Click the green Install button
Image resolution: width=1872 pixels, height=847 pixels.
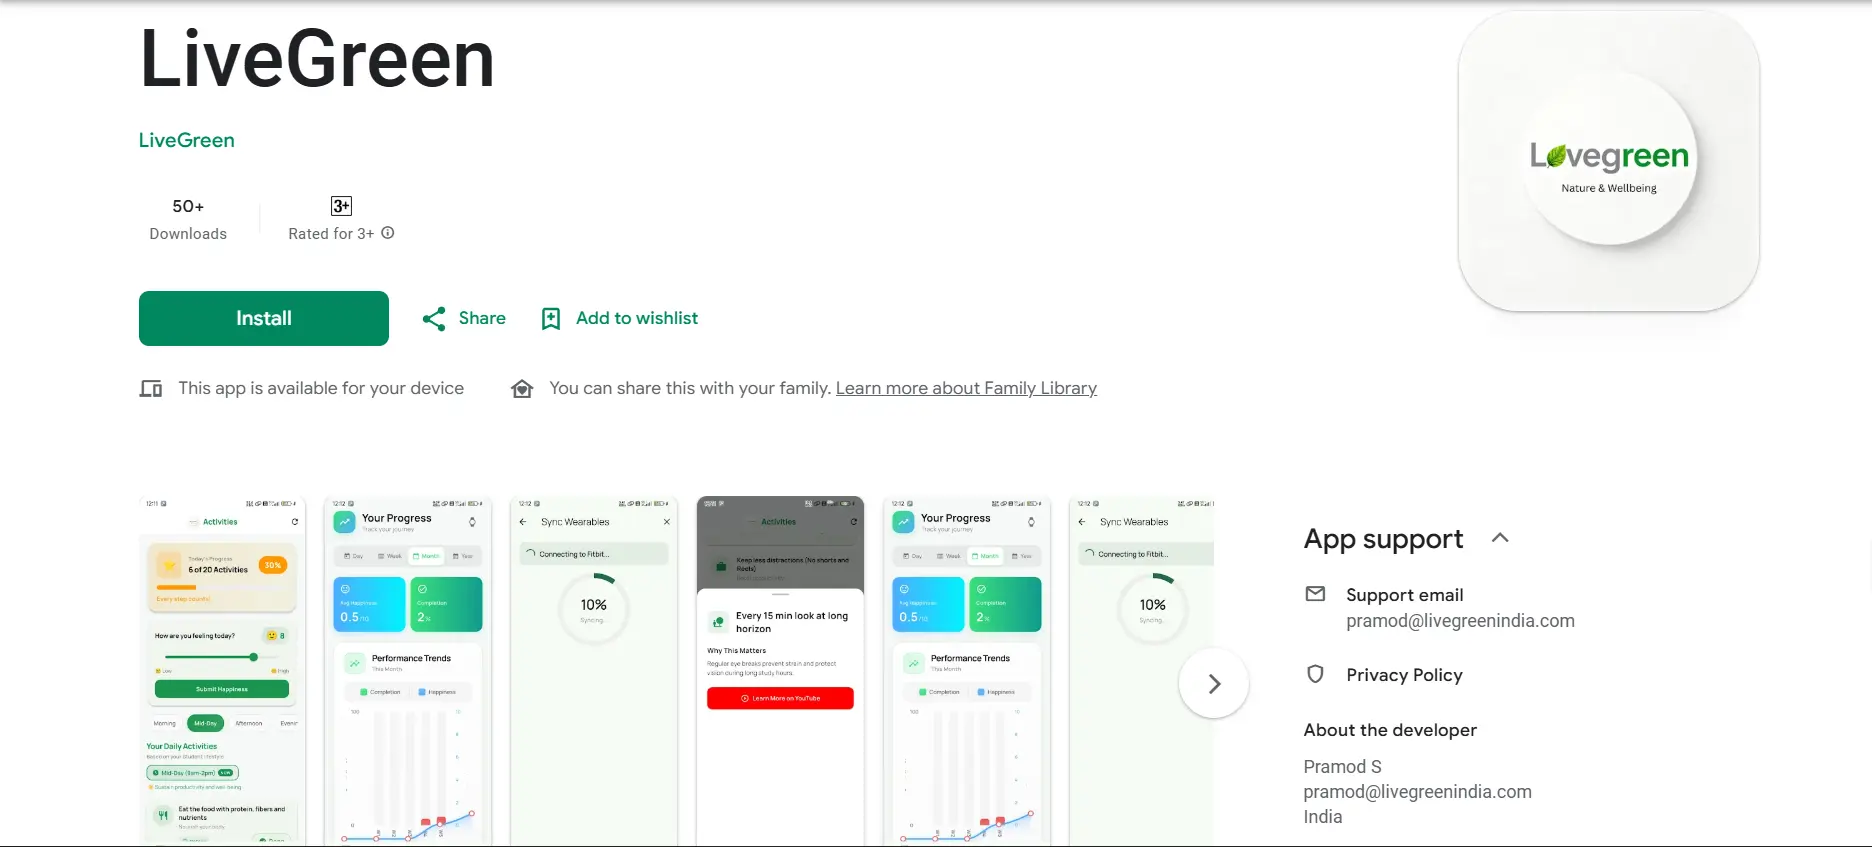point(264,318)
